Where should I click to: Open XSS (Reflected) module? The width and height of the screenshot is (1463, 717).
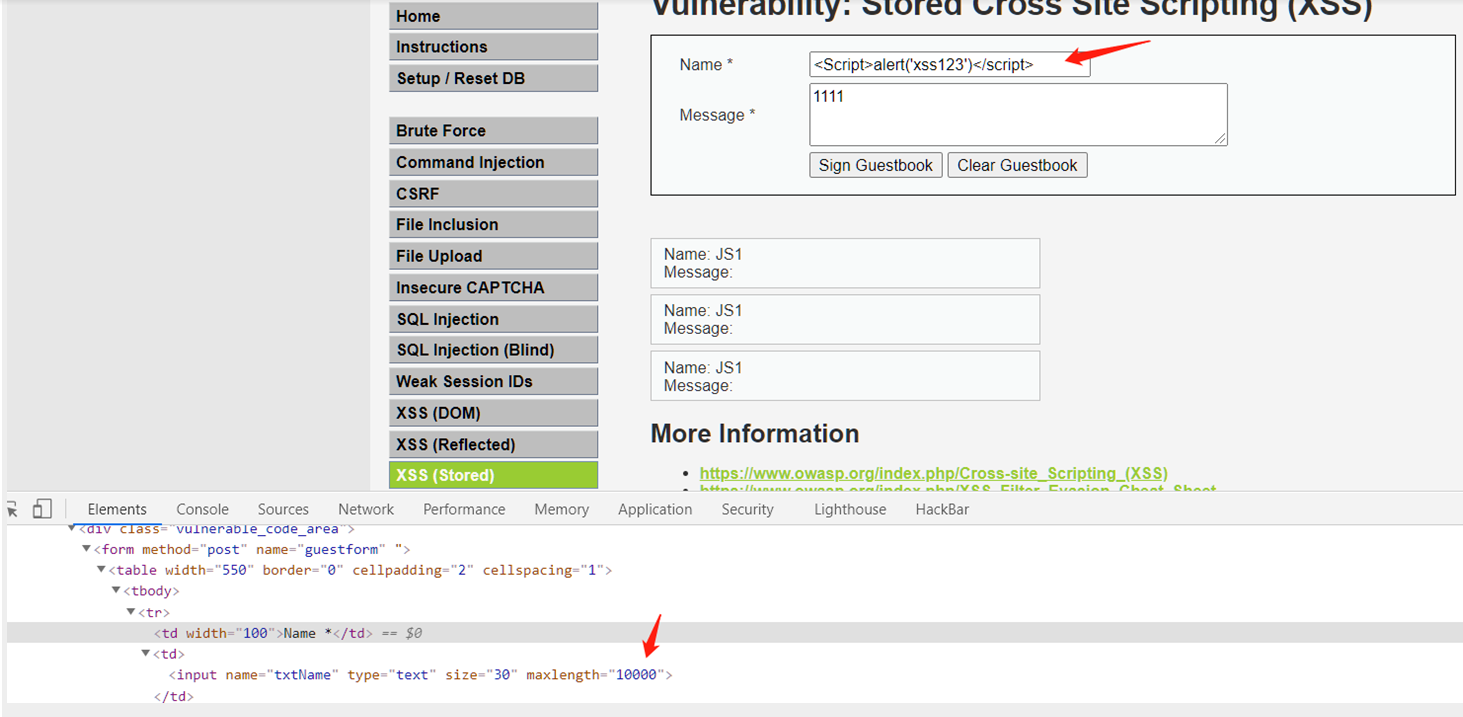click(493, 445)
